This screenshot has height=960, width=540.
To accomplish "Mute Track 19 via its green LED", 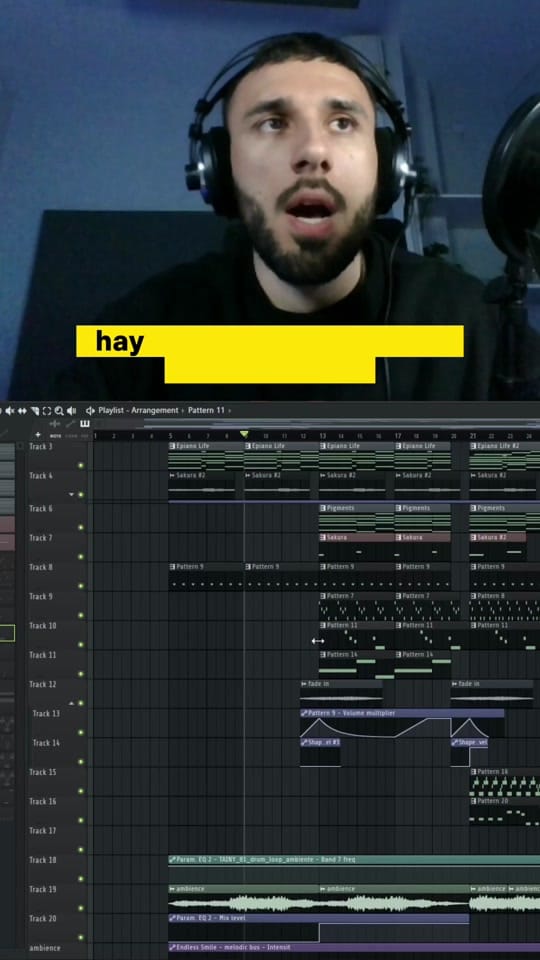I will [80, 909].
